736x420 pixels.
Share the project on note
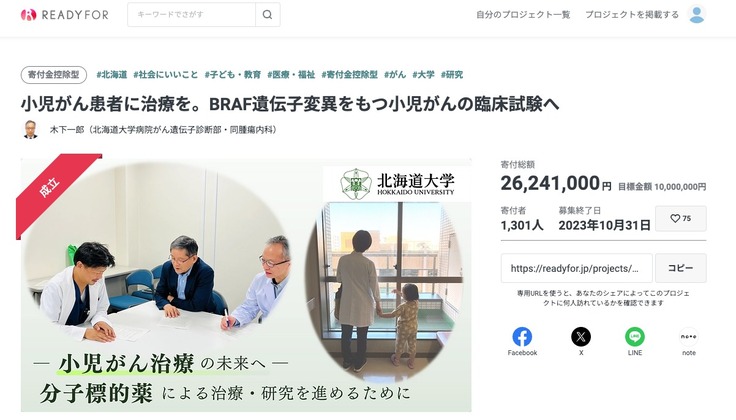(689, 342)
